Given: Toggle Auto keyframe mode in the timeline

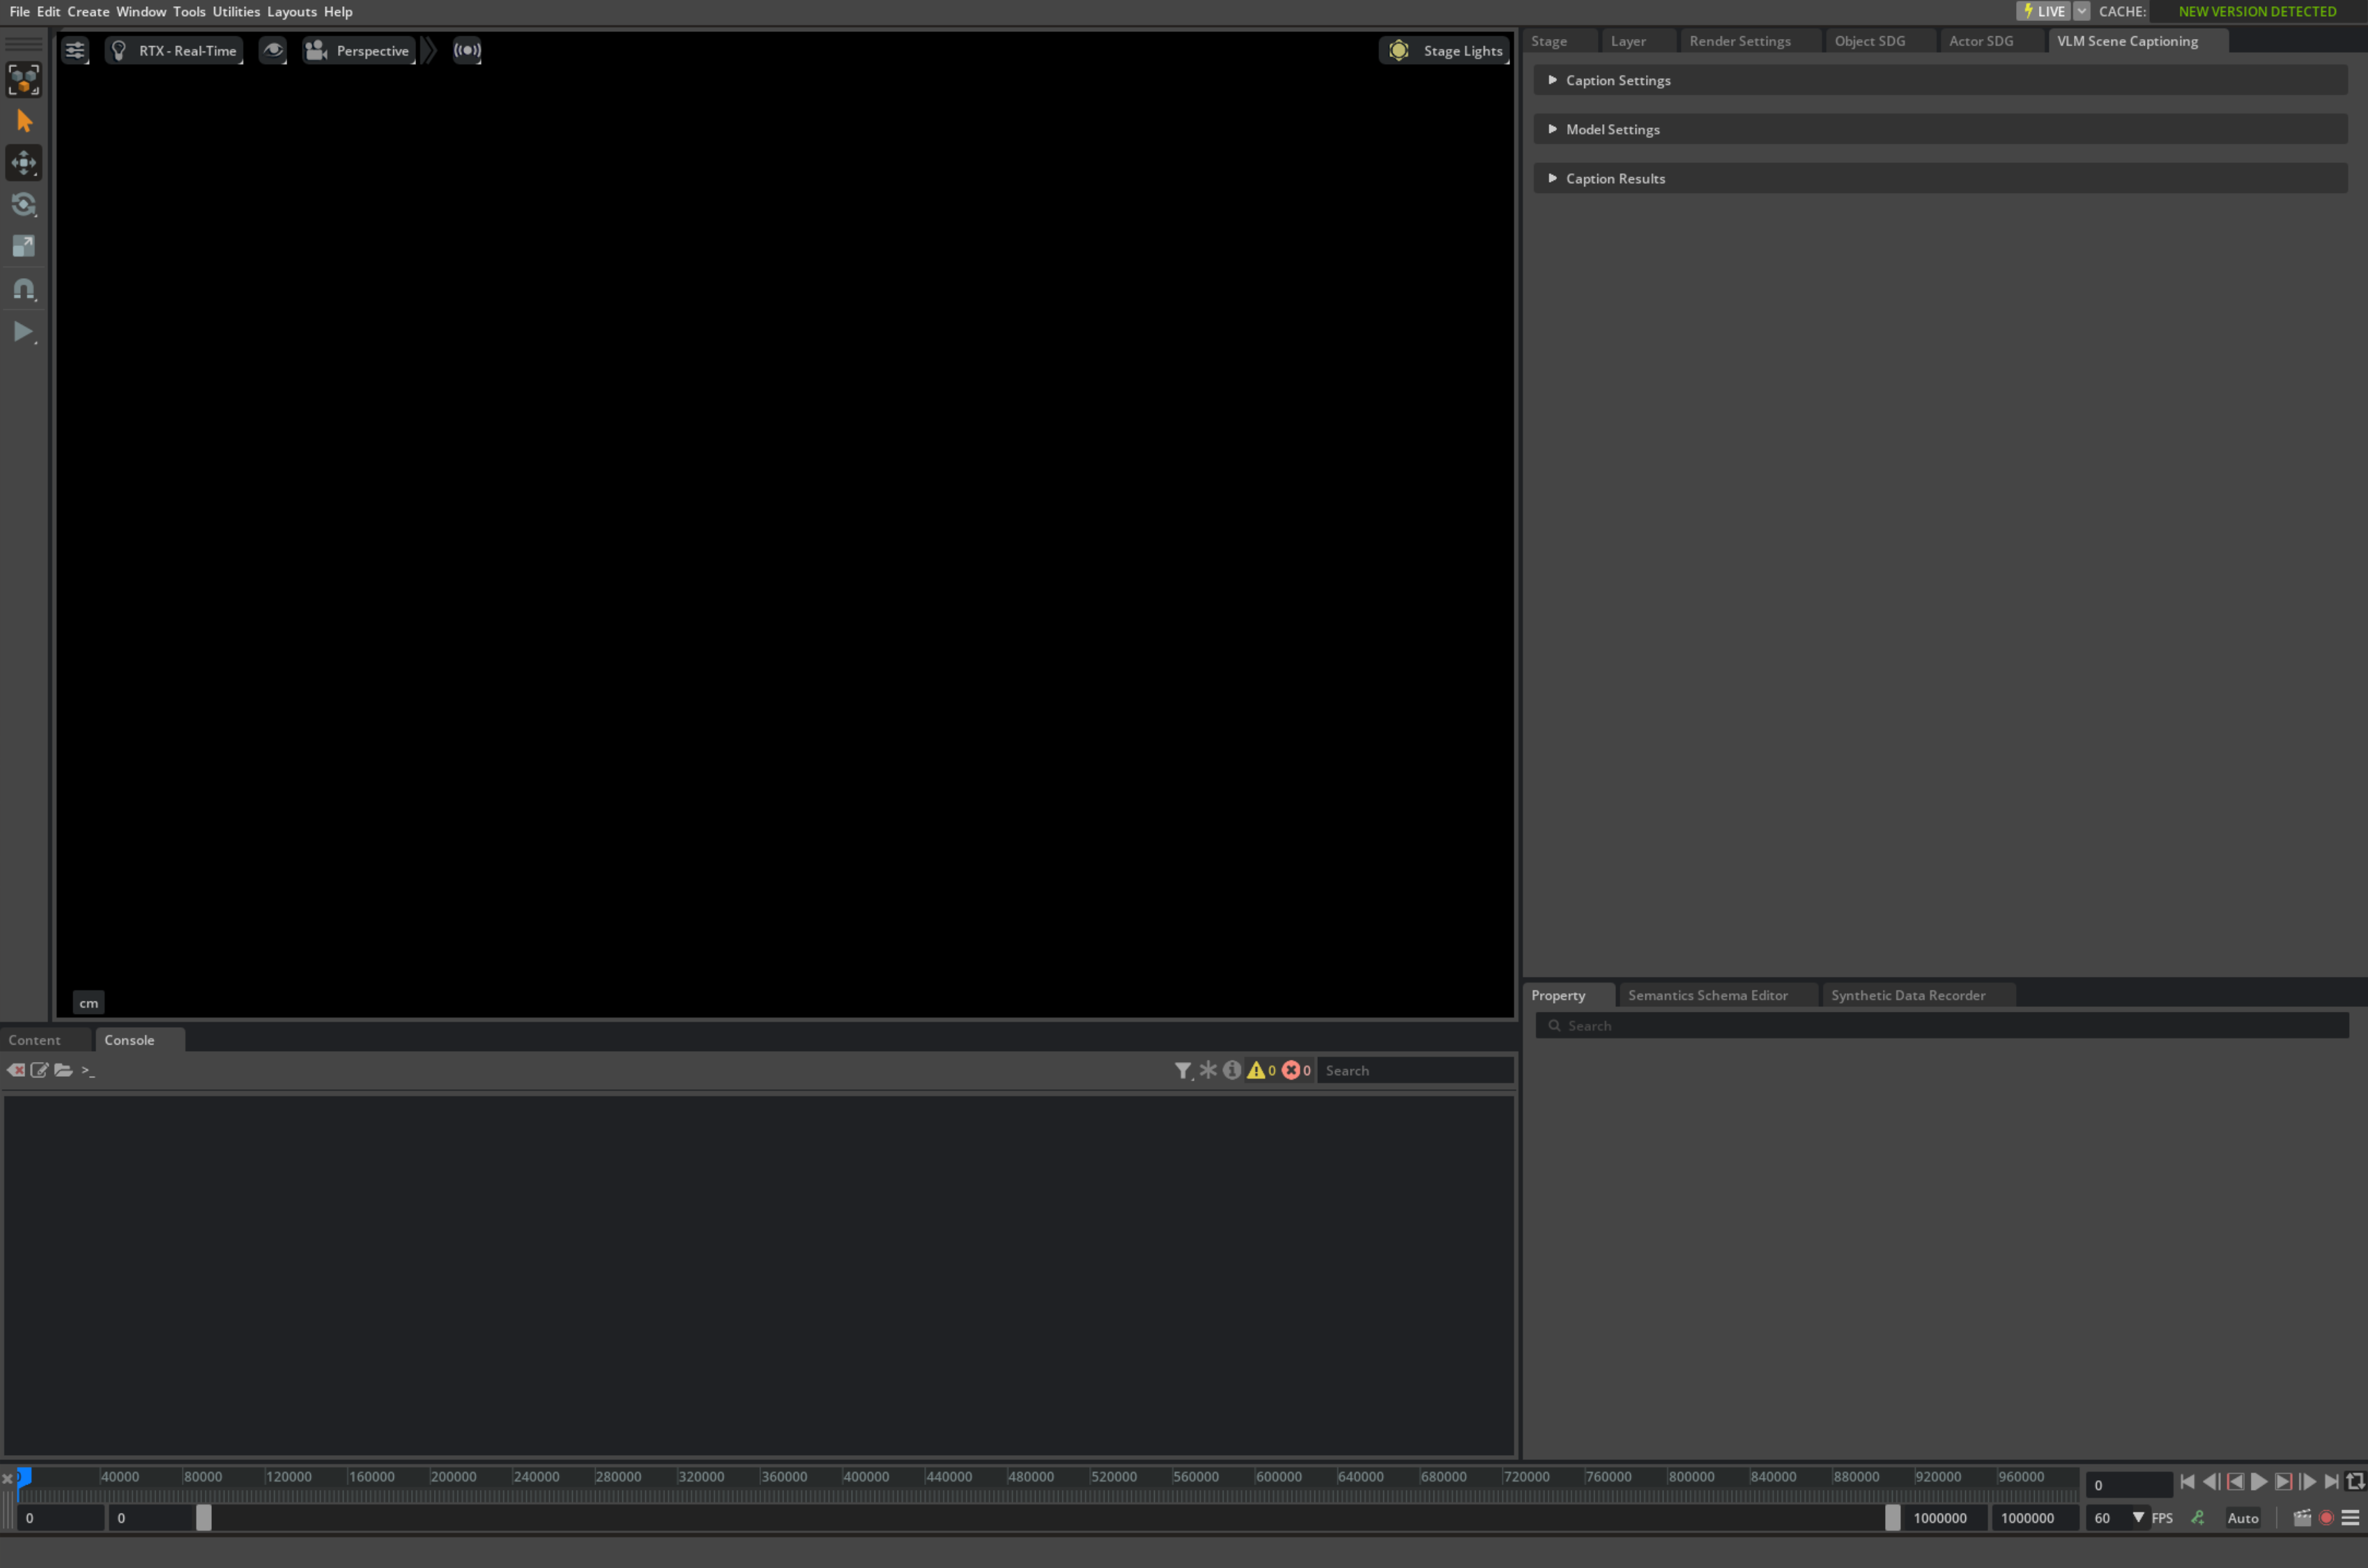Looking at the screenshot, I should 2242,1517.
